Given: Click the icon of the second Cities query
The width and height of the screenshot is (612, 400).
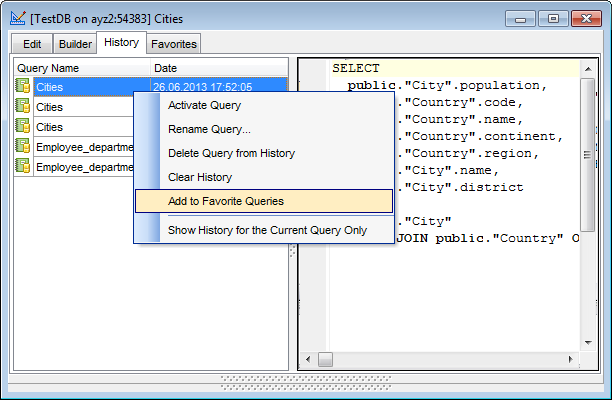Looking at the screenshot, I should 23,107.
